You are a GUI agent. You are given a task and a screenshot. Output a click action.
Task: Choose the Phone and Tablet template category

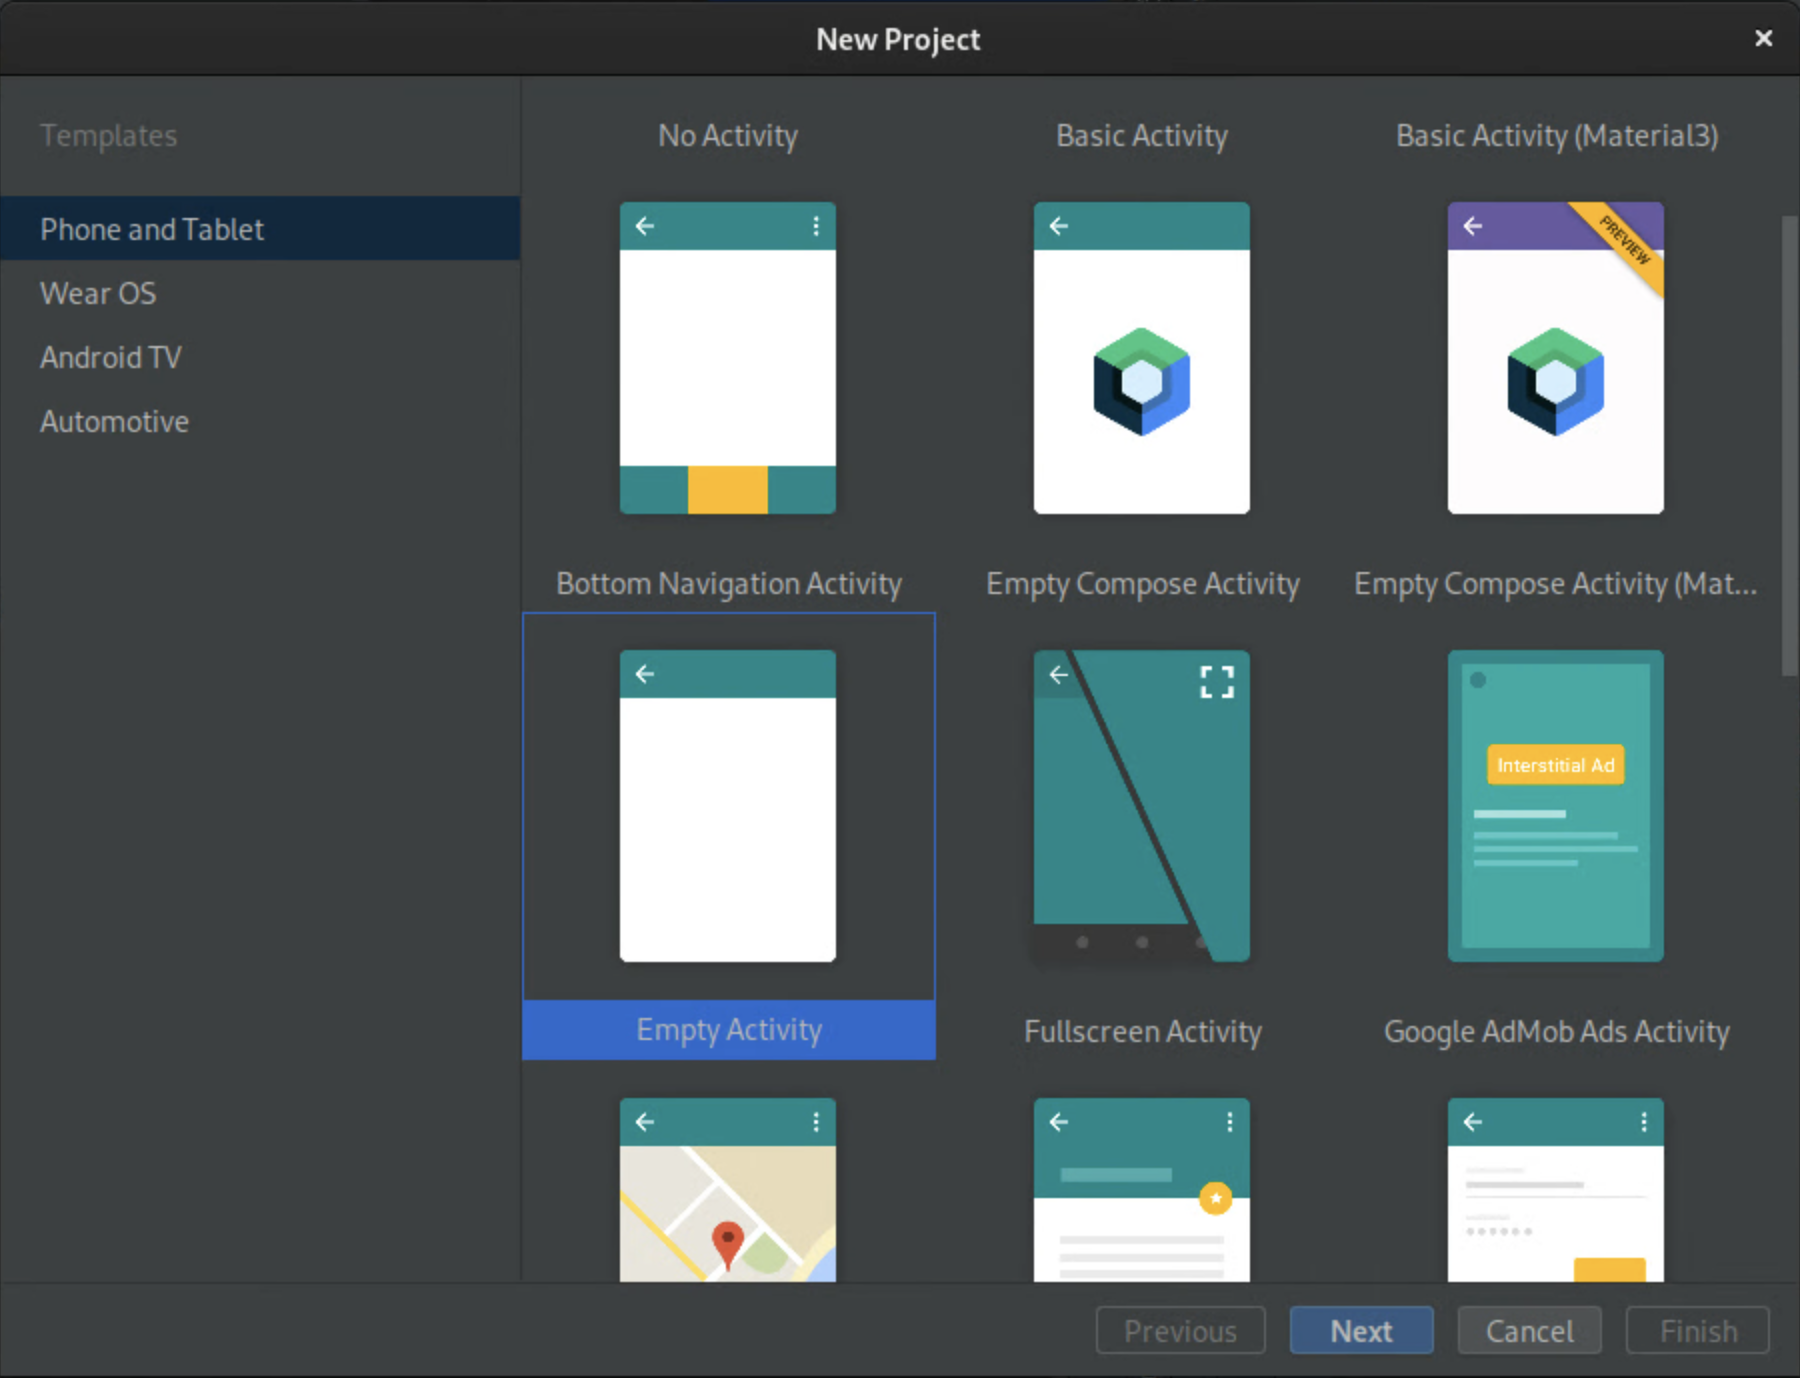152,229
